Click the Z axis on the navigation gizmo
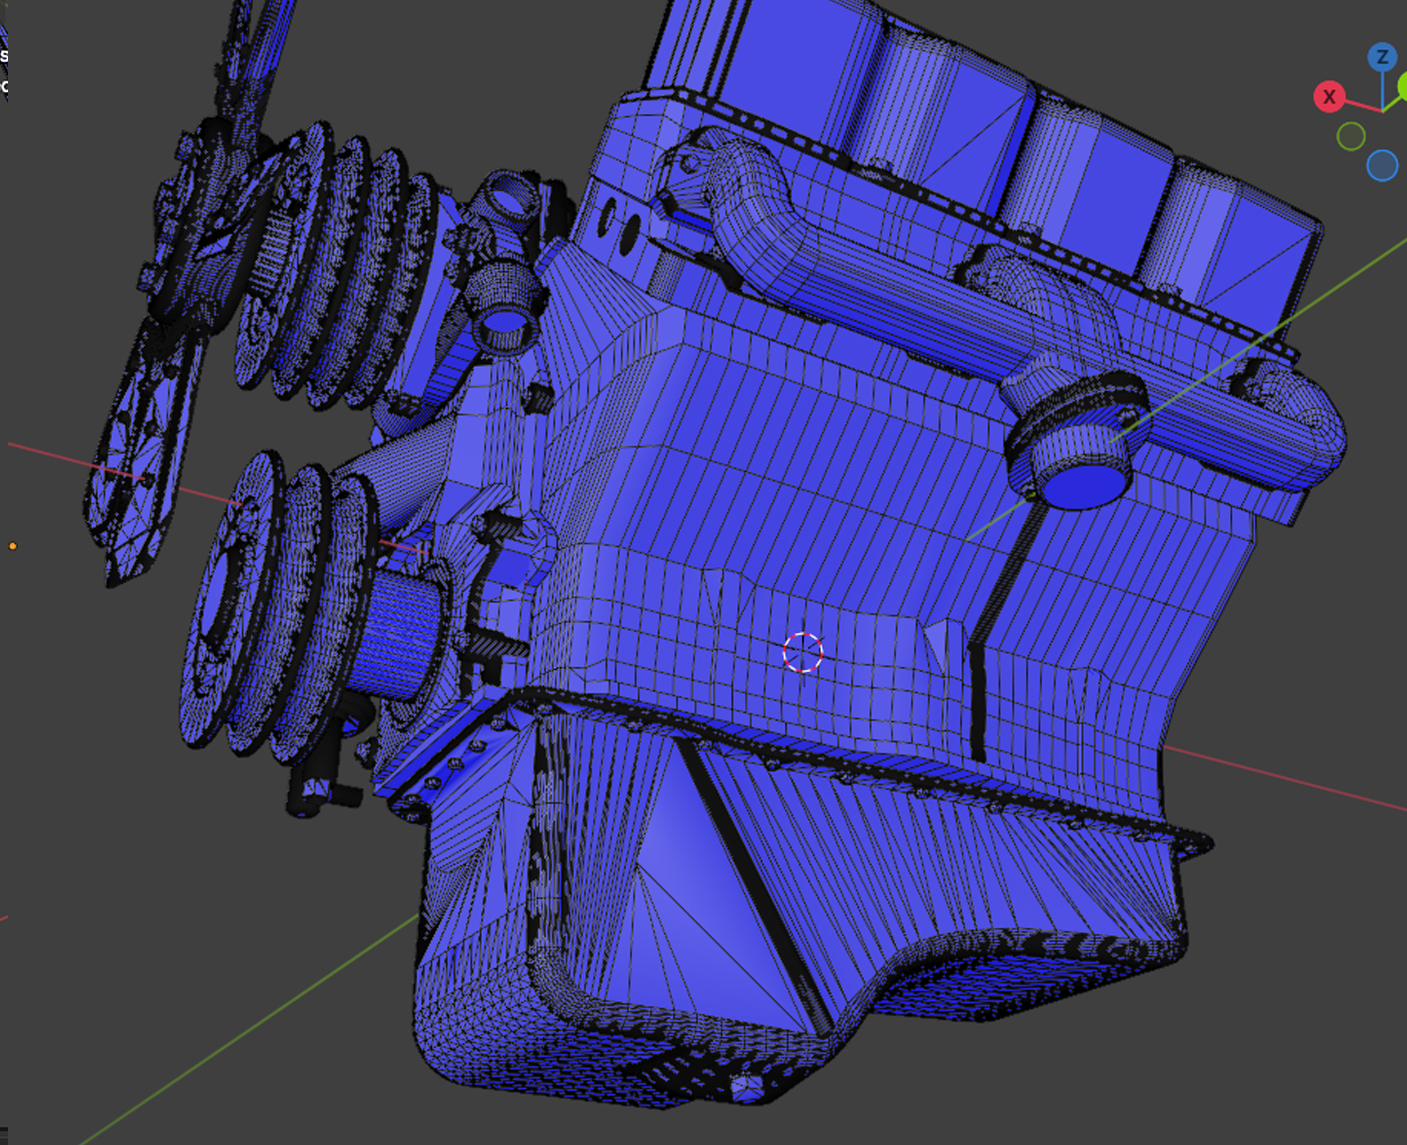The width and height of the screenshot is (1407, 1145). (x=1382, y=57)
